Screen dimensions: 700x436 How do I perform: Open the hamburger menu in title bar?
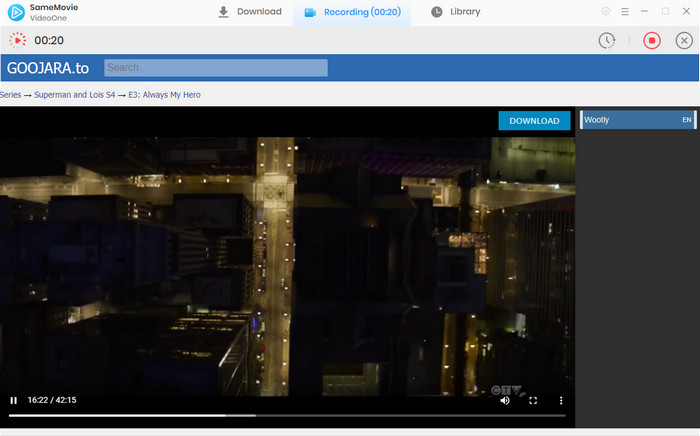pyautogui.click(x=625, y=12)
